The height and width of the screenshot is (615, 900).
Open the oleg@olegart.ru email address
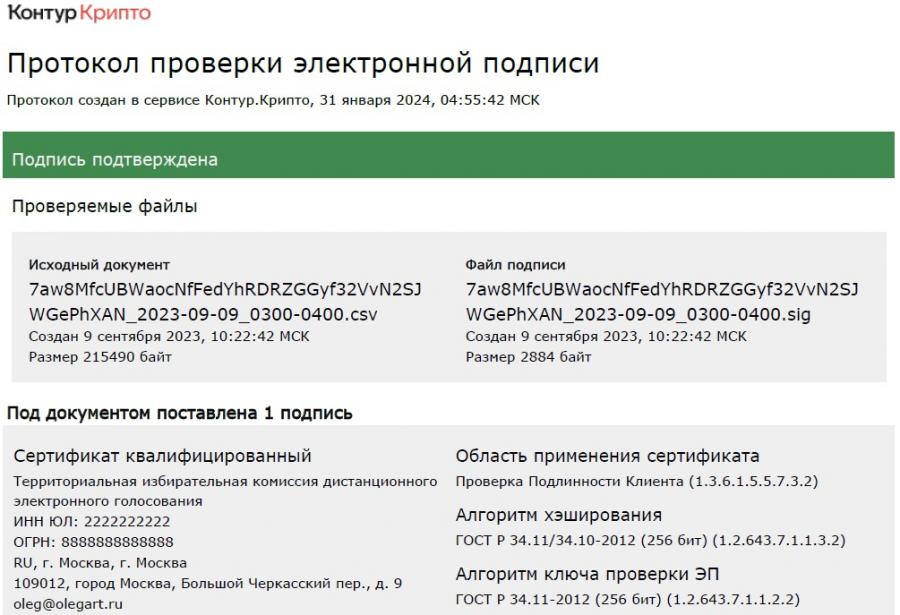pos(68,604)
